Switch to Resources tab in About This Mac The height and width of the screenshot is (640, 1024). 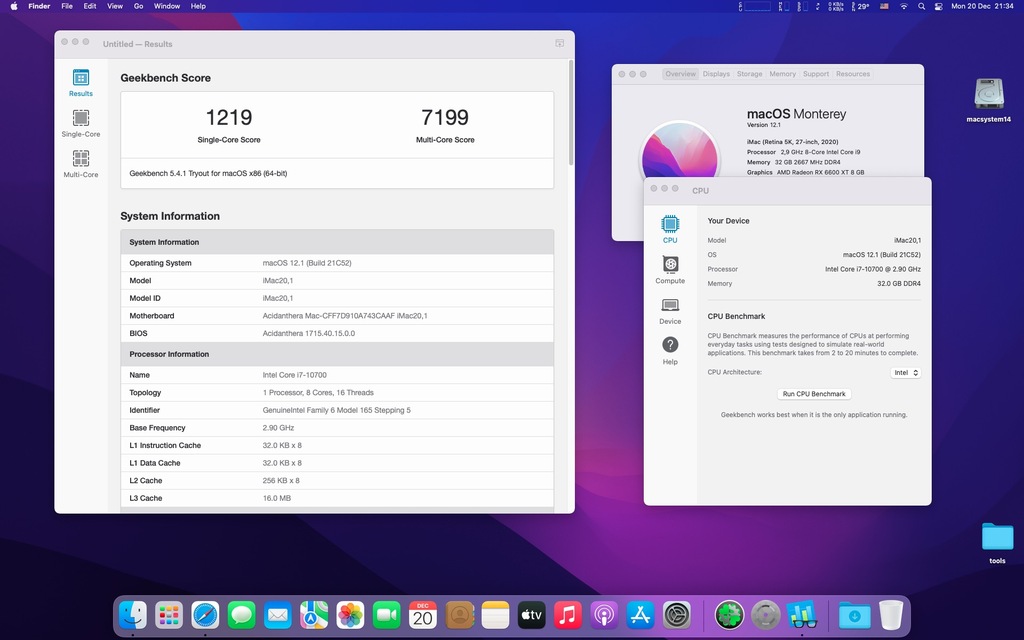[853, 74]
